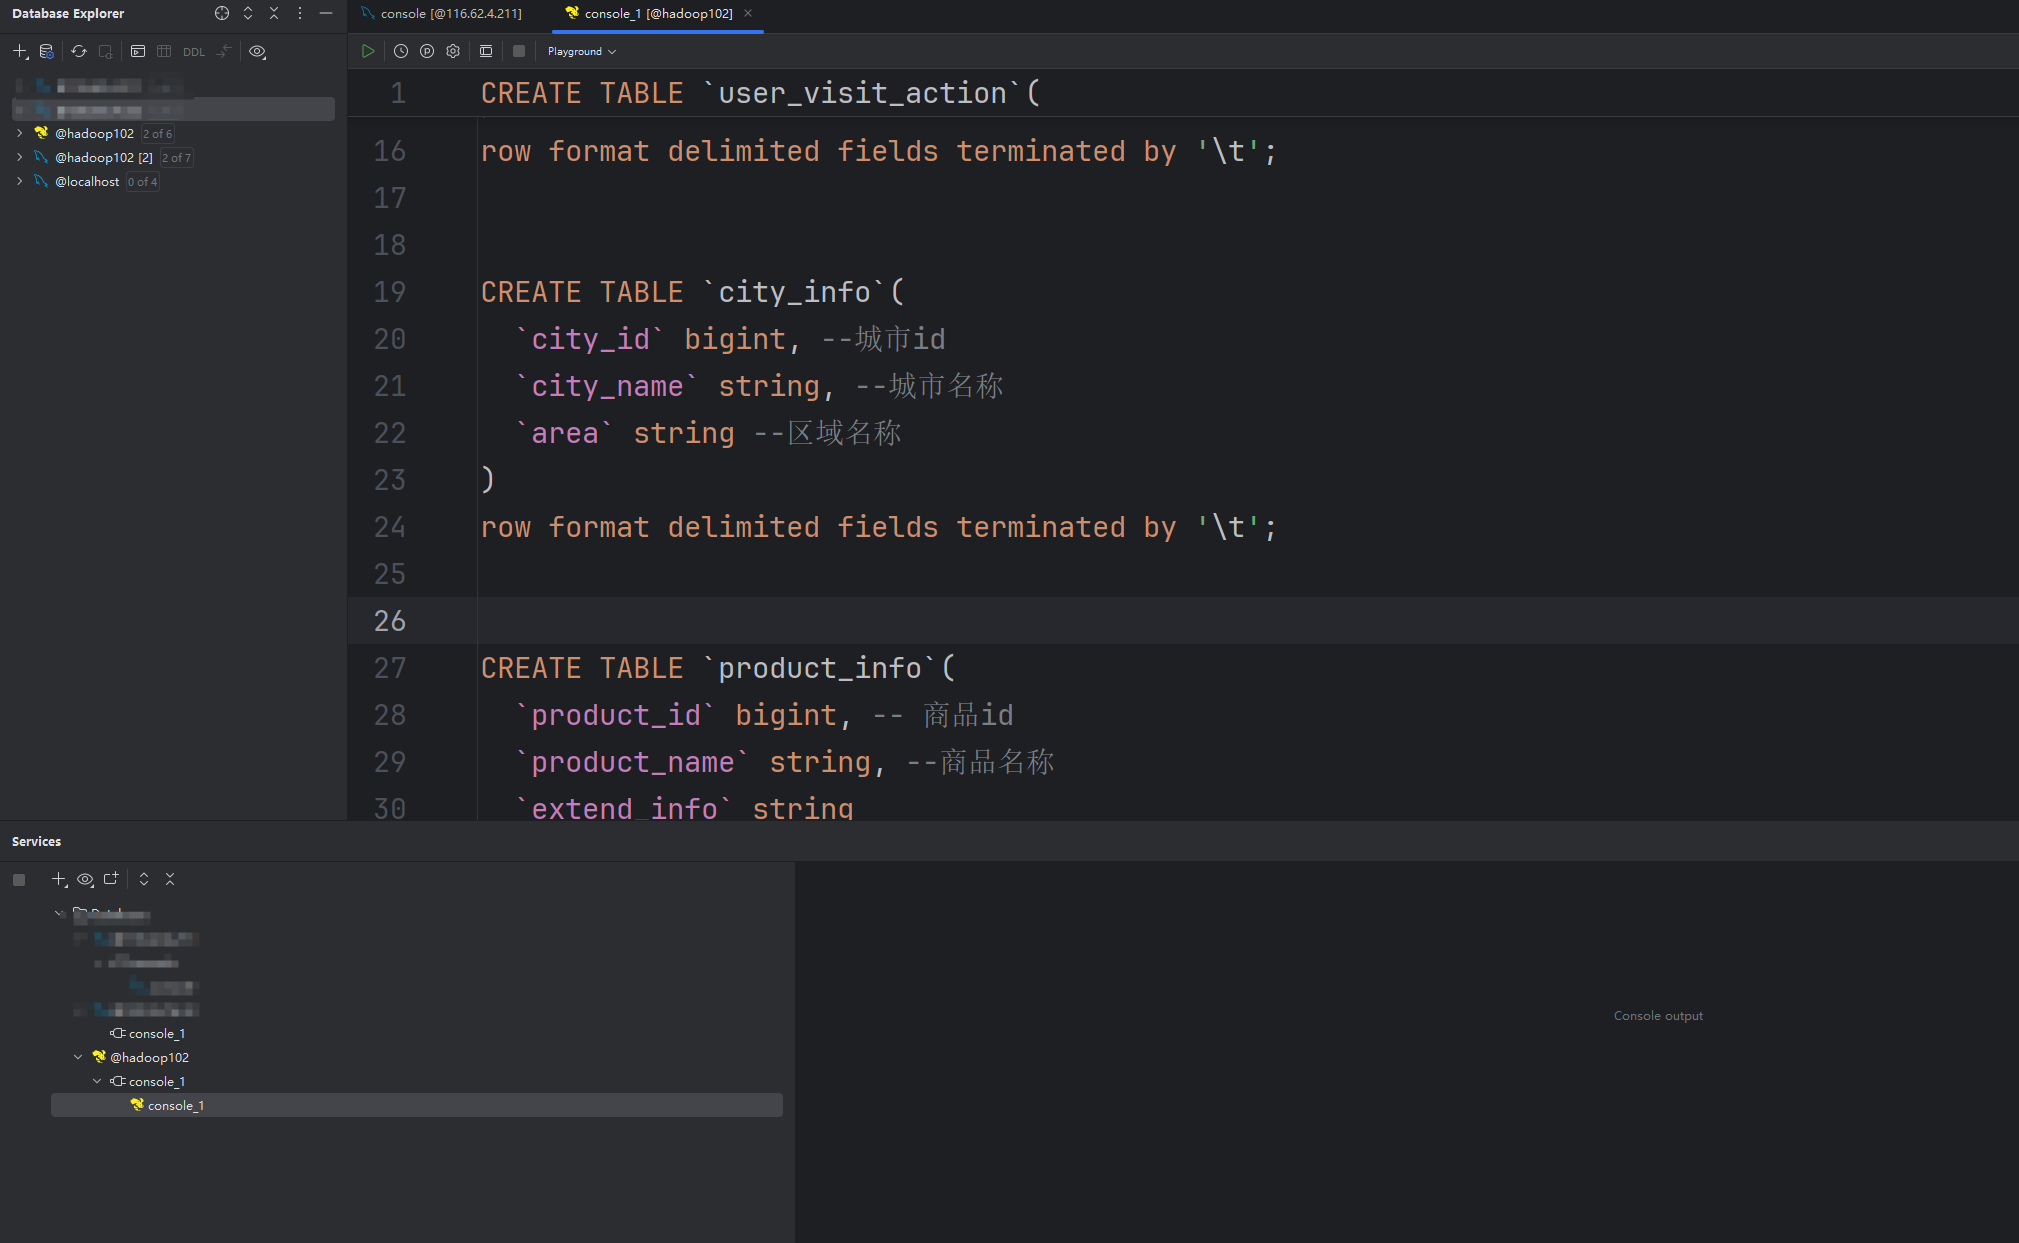This screenshot has height=1243, width=2019.
Task: Run the query with the Execute button
Action: click(368, 51)
